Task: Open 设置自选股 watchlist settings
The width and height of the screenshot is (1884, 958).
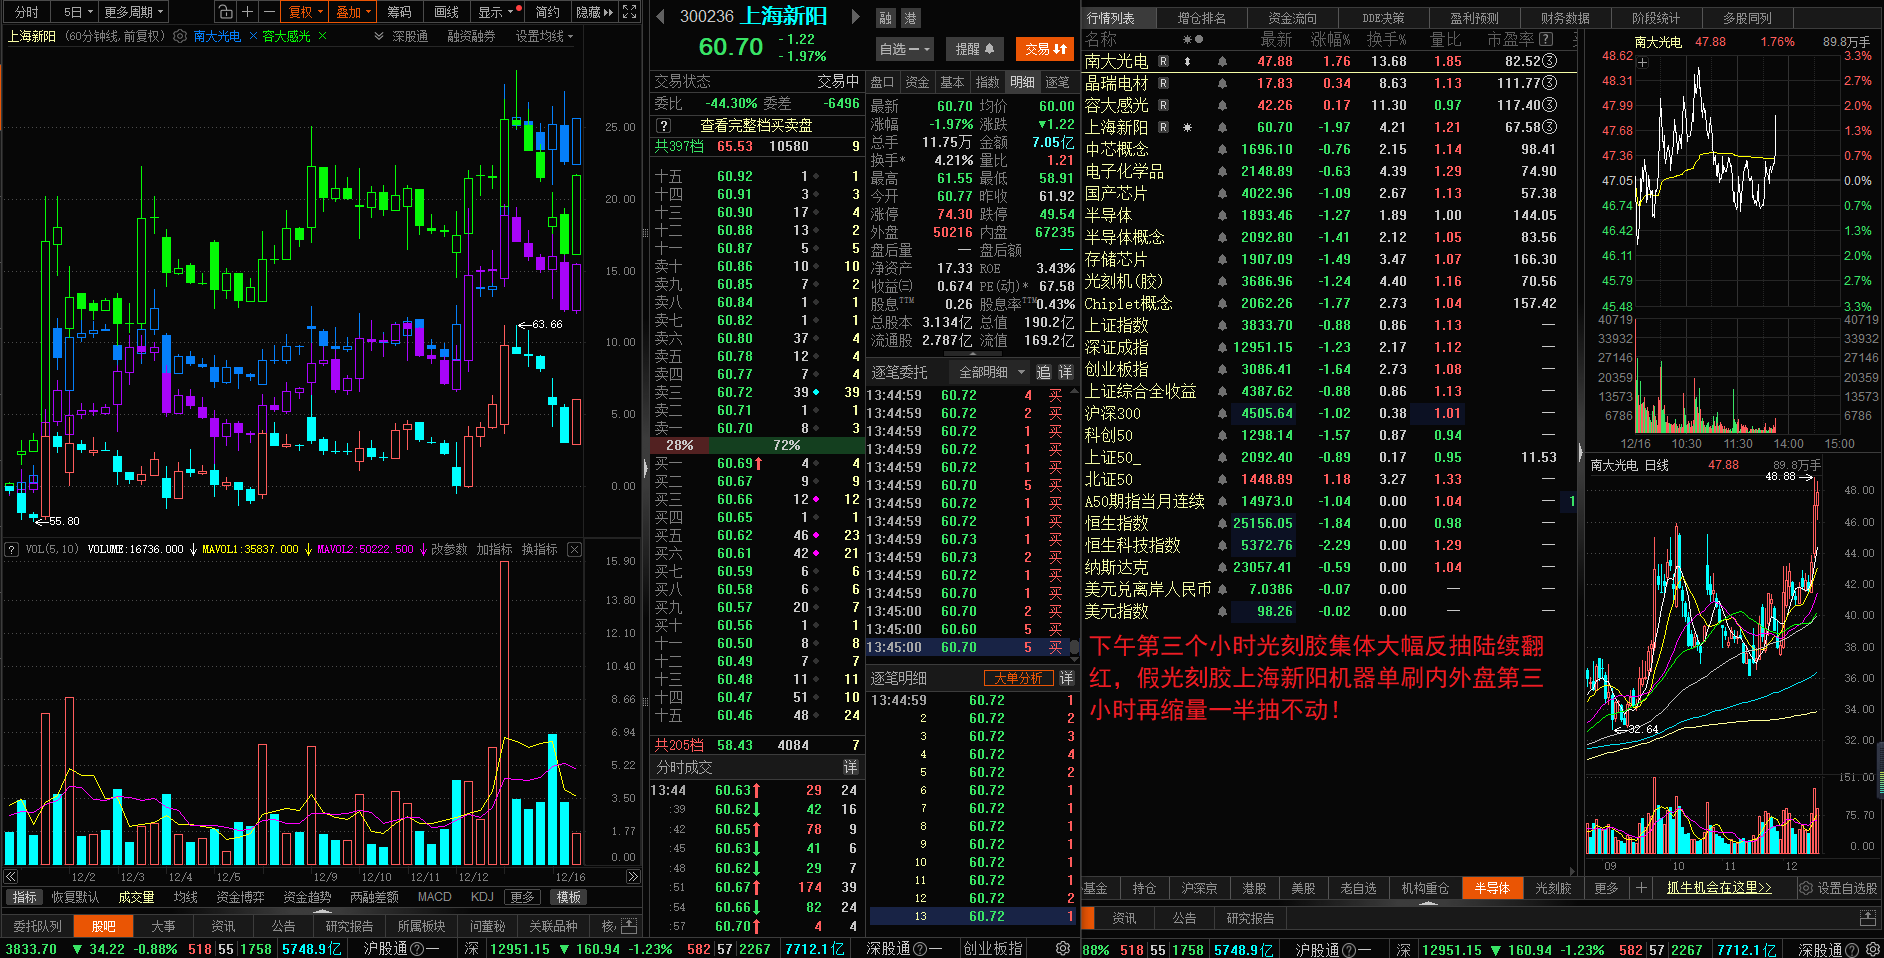Action: (x=1838, y=888)
